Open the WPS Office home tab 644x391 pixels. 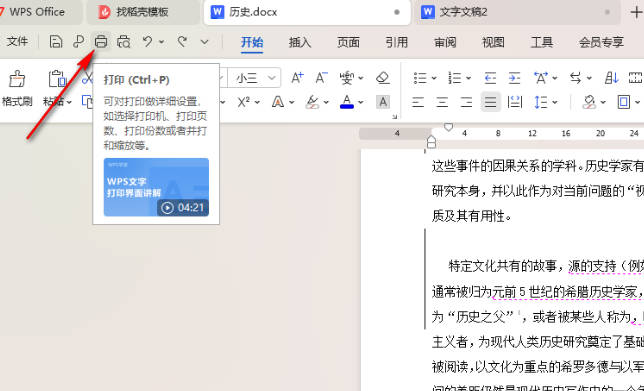pos(41,12)
